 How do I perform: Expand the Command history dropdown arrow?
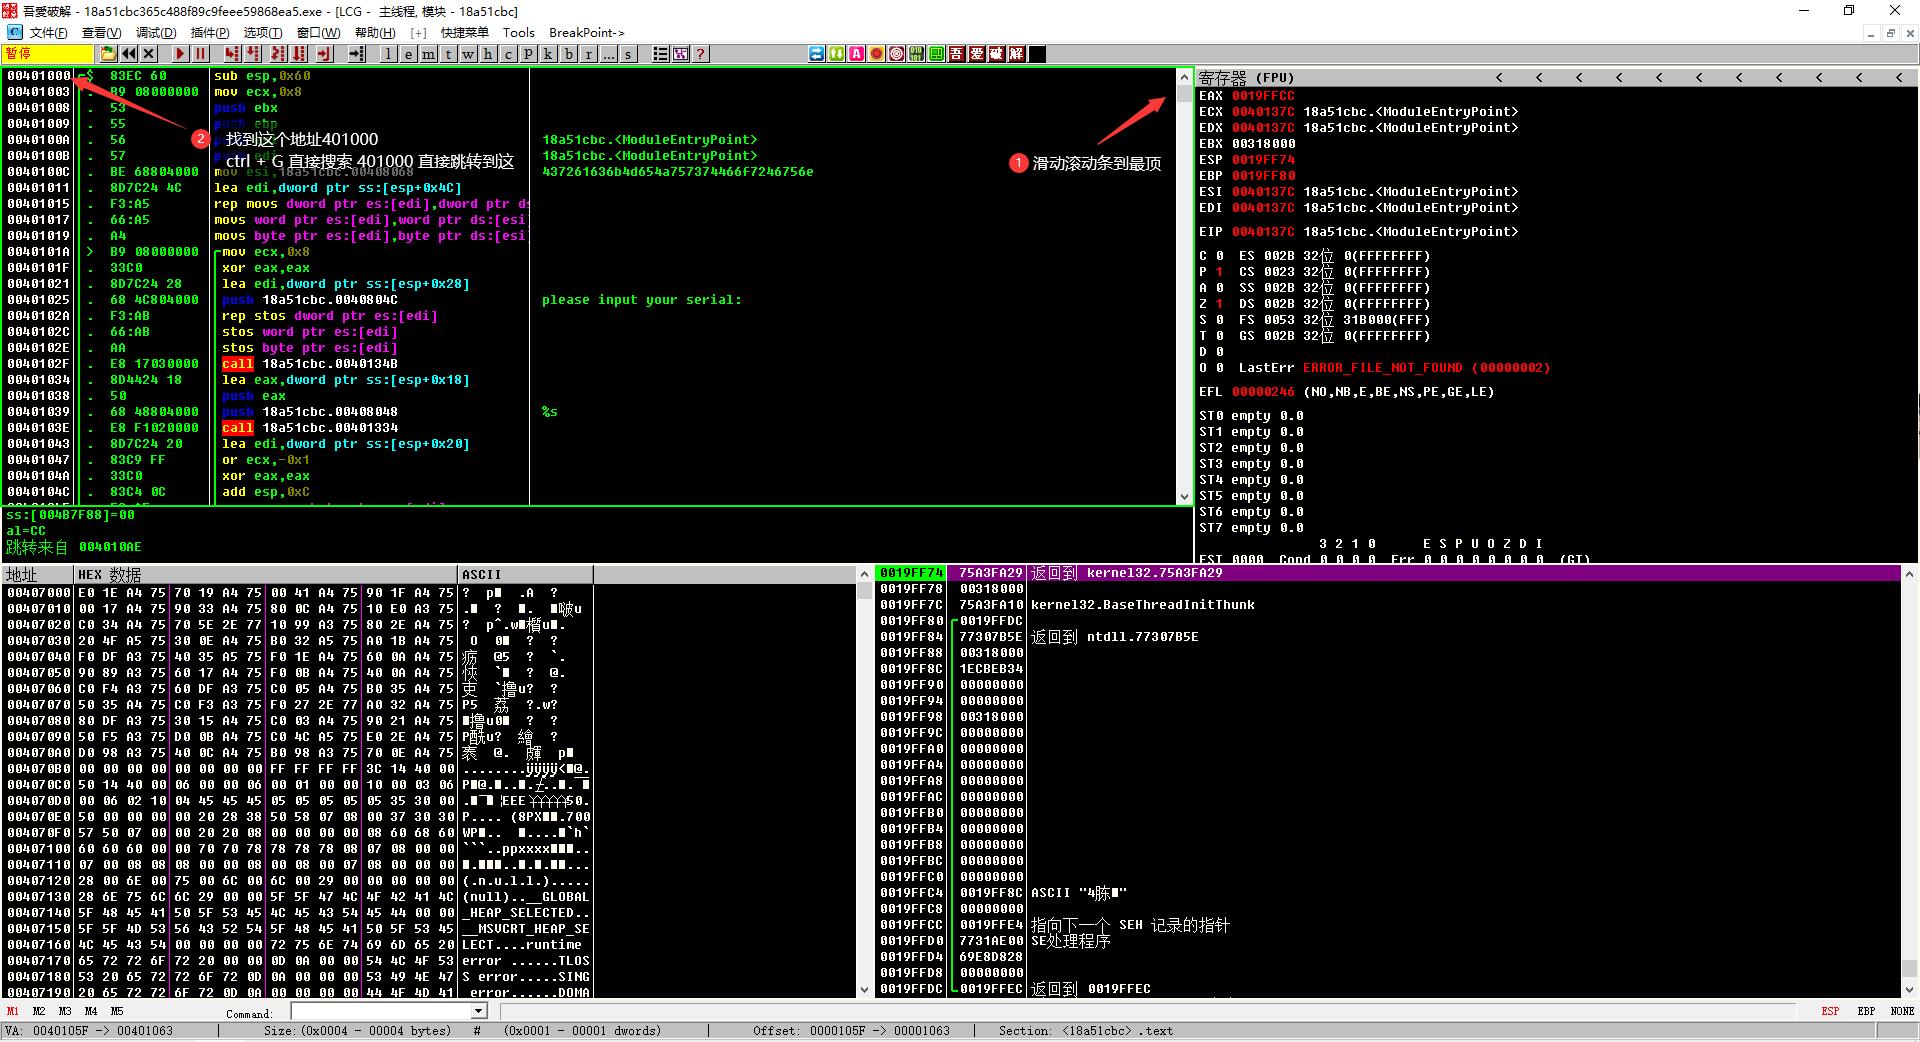479,1012
